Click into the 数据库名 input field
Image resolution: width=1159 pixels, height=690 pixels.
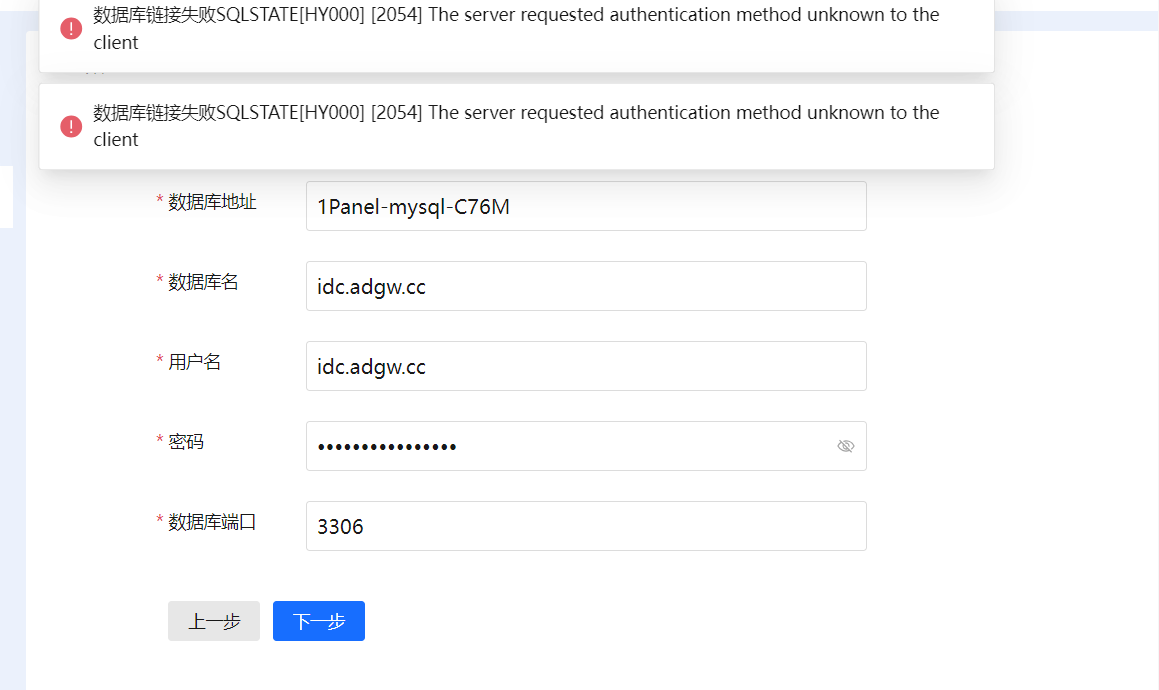click(x=586, y=286)
